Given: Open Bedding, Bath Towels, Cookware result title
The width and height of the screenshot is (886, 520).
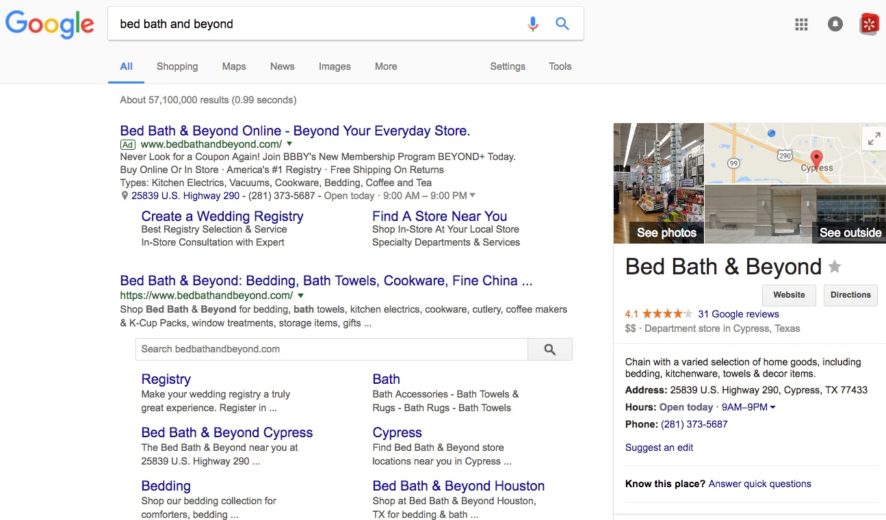Looking at the screenshot, I should pyautogui.click(x=326, y=280).
